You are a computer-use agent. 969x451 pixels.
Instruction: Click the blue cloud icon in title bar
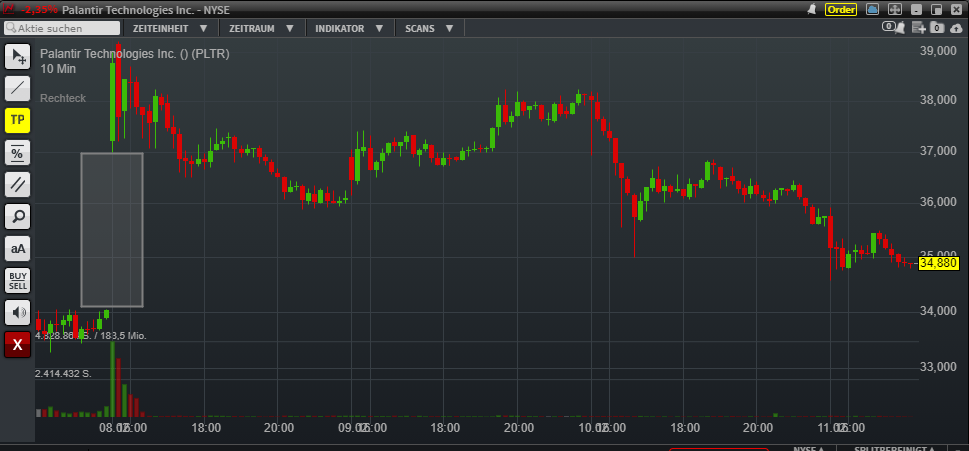coord(873,9)
